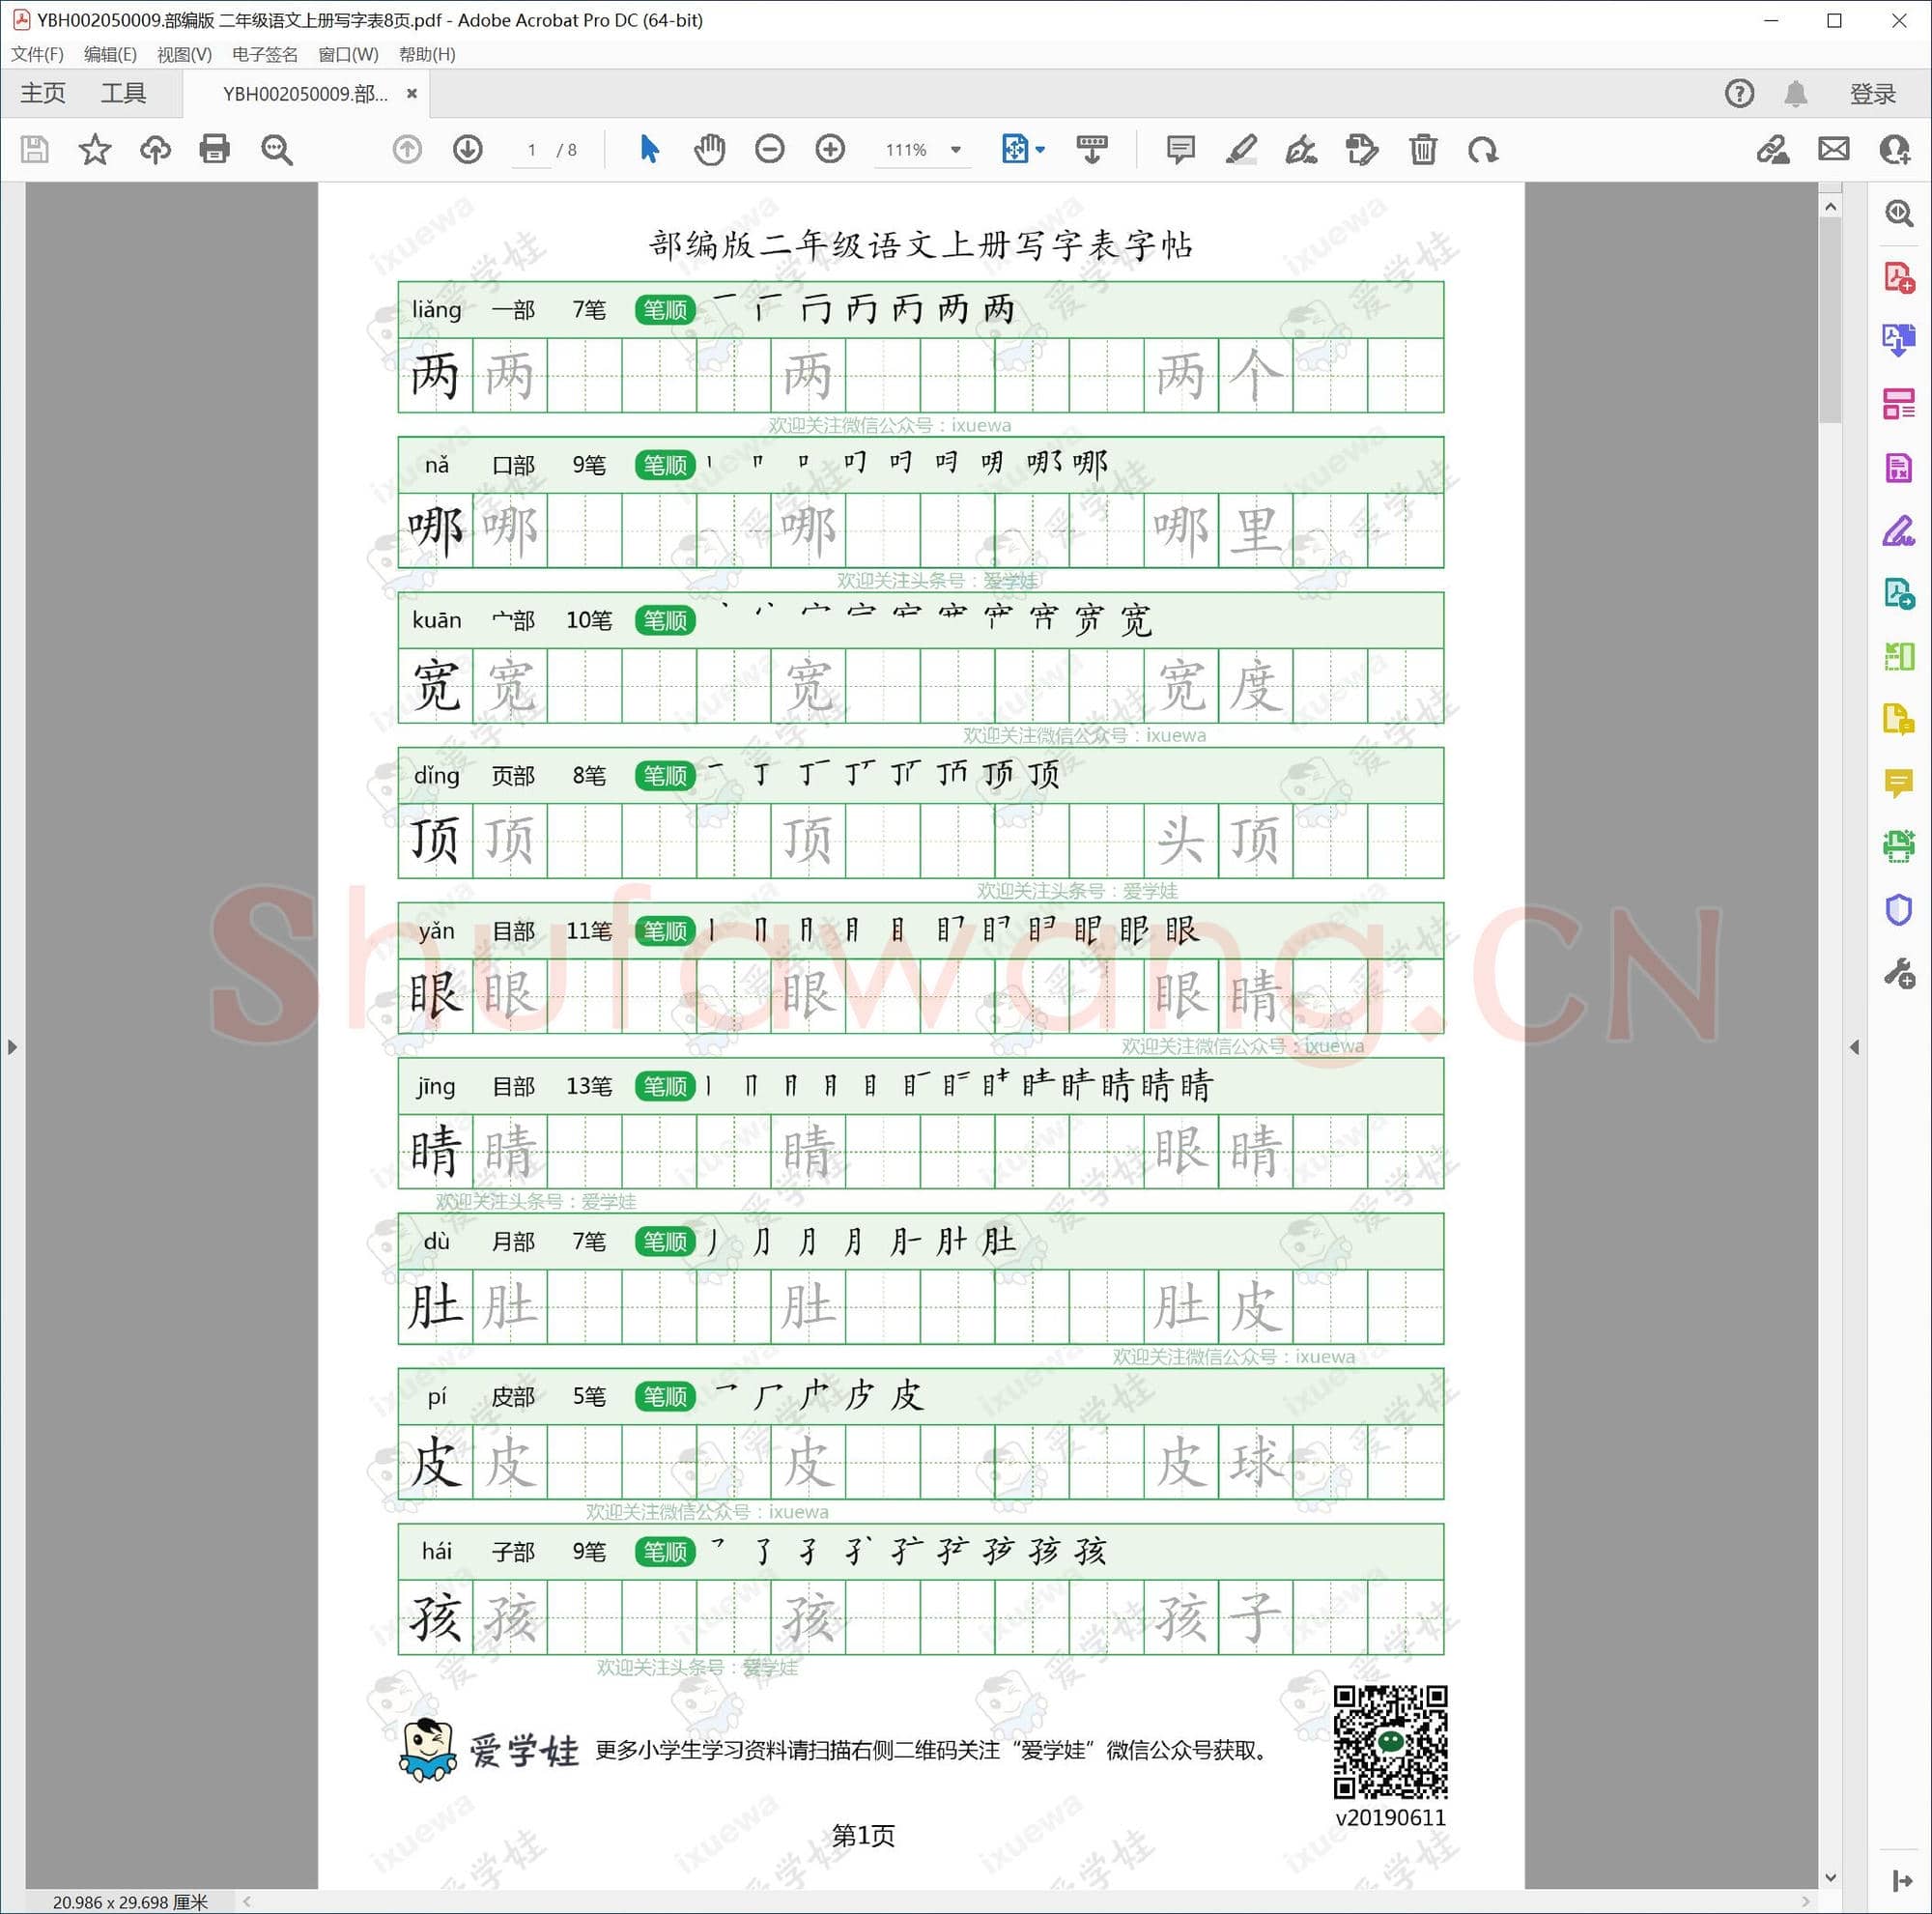
Task: Select the Edit PDF tool
Action: coord(1899,470)
